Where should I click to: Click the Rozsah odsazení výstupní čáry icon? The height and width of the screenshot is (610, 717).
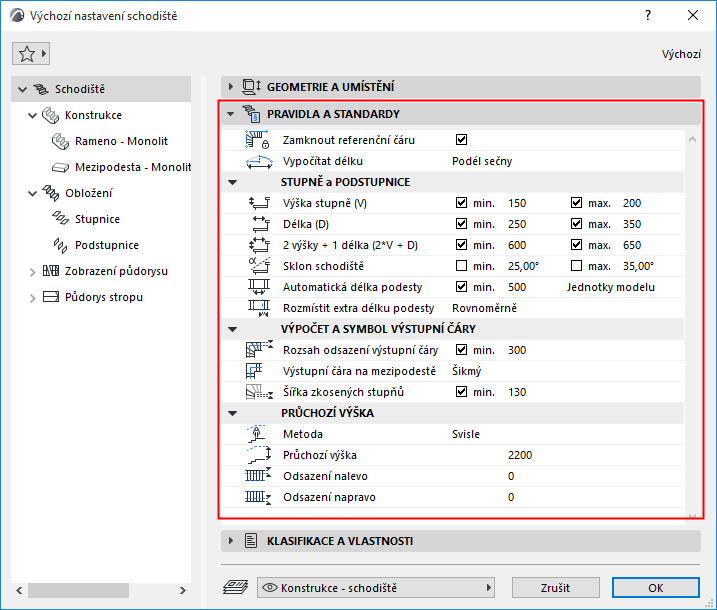[x=259, y=350]
